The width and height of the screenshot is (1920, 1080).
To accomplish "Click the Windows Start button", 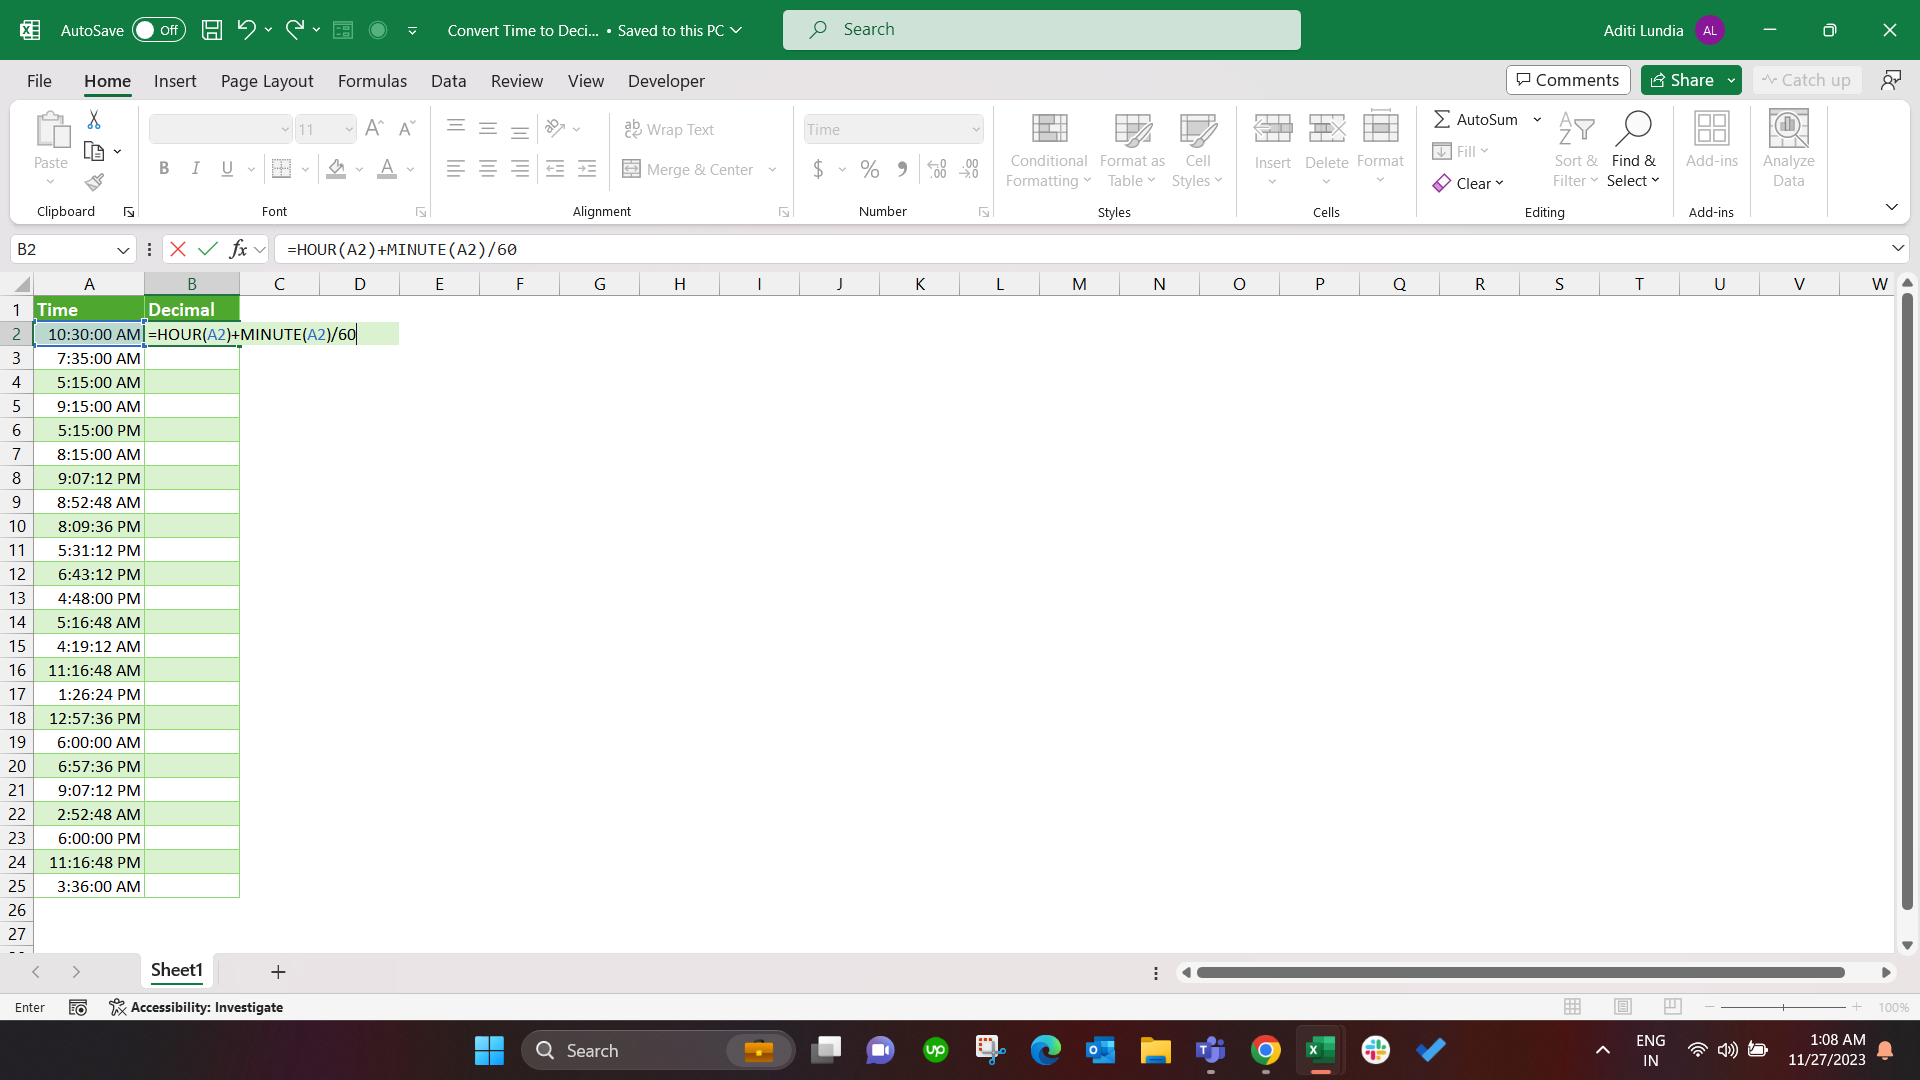I will (489, 1050).
